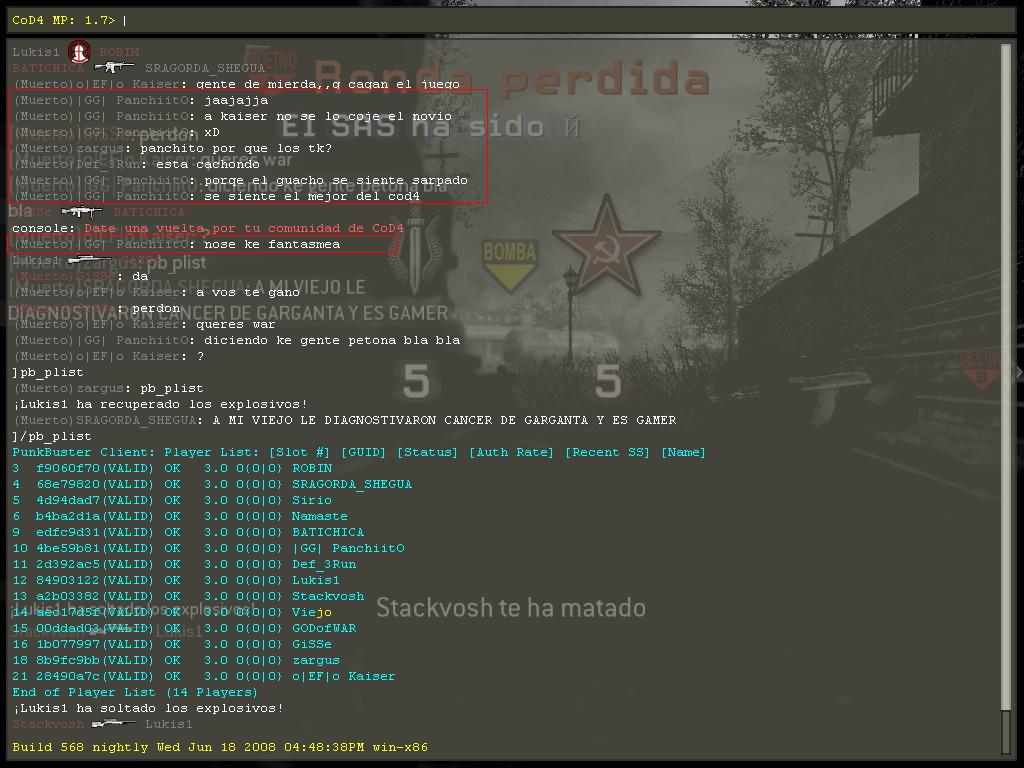The image size is (1024, 768).
Task: Click the chat line 'esta cachondo'
Action: click(x=136, y=164)
